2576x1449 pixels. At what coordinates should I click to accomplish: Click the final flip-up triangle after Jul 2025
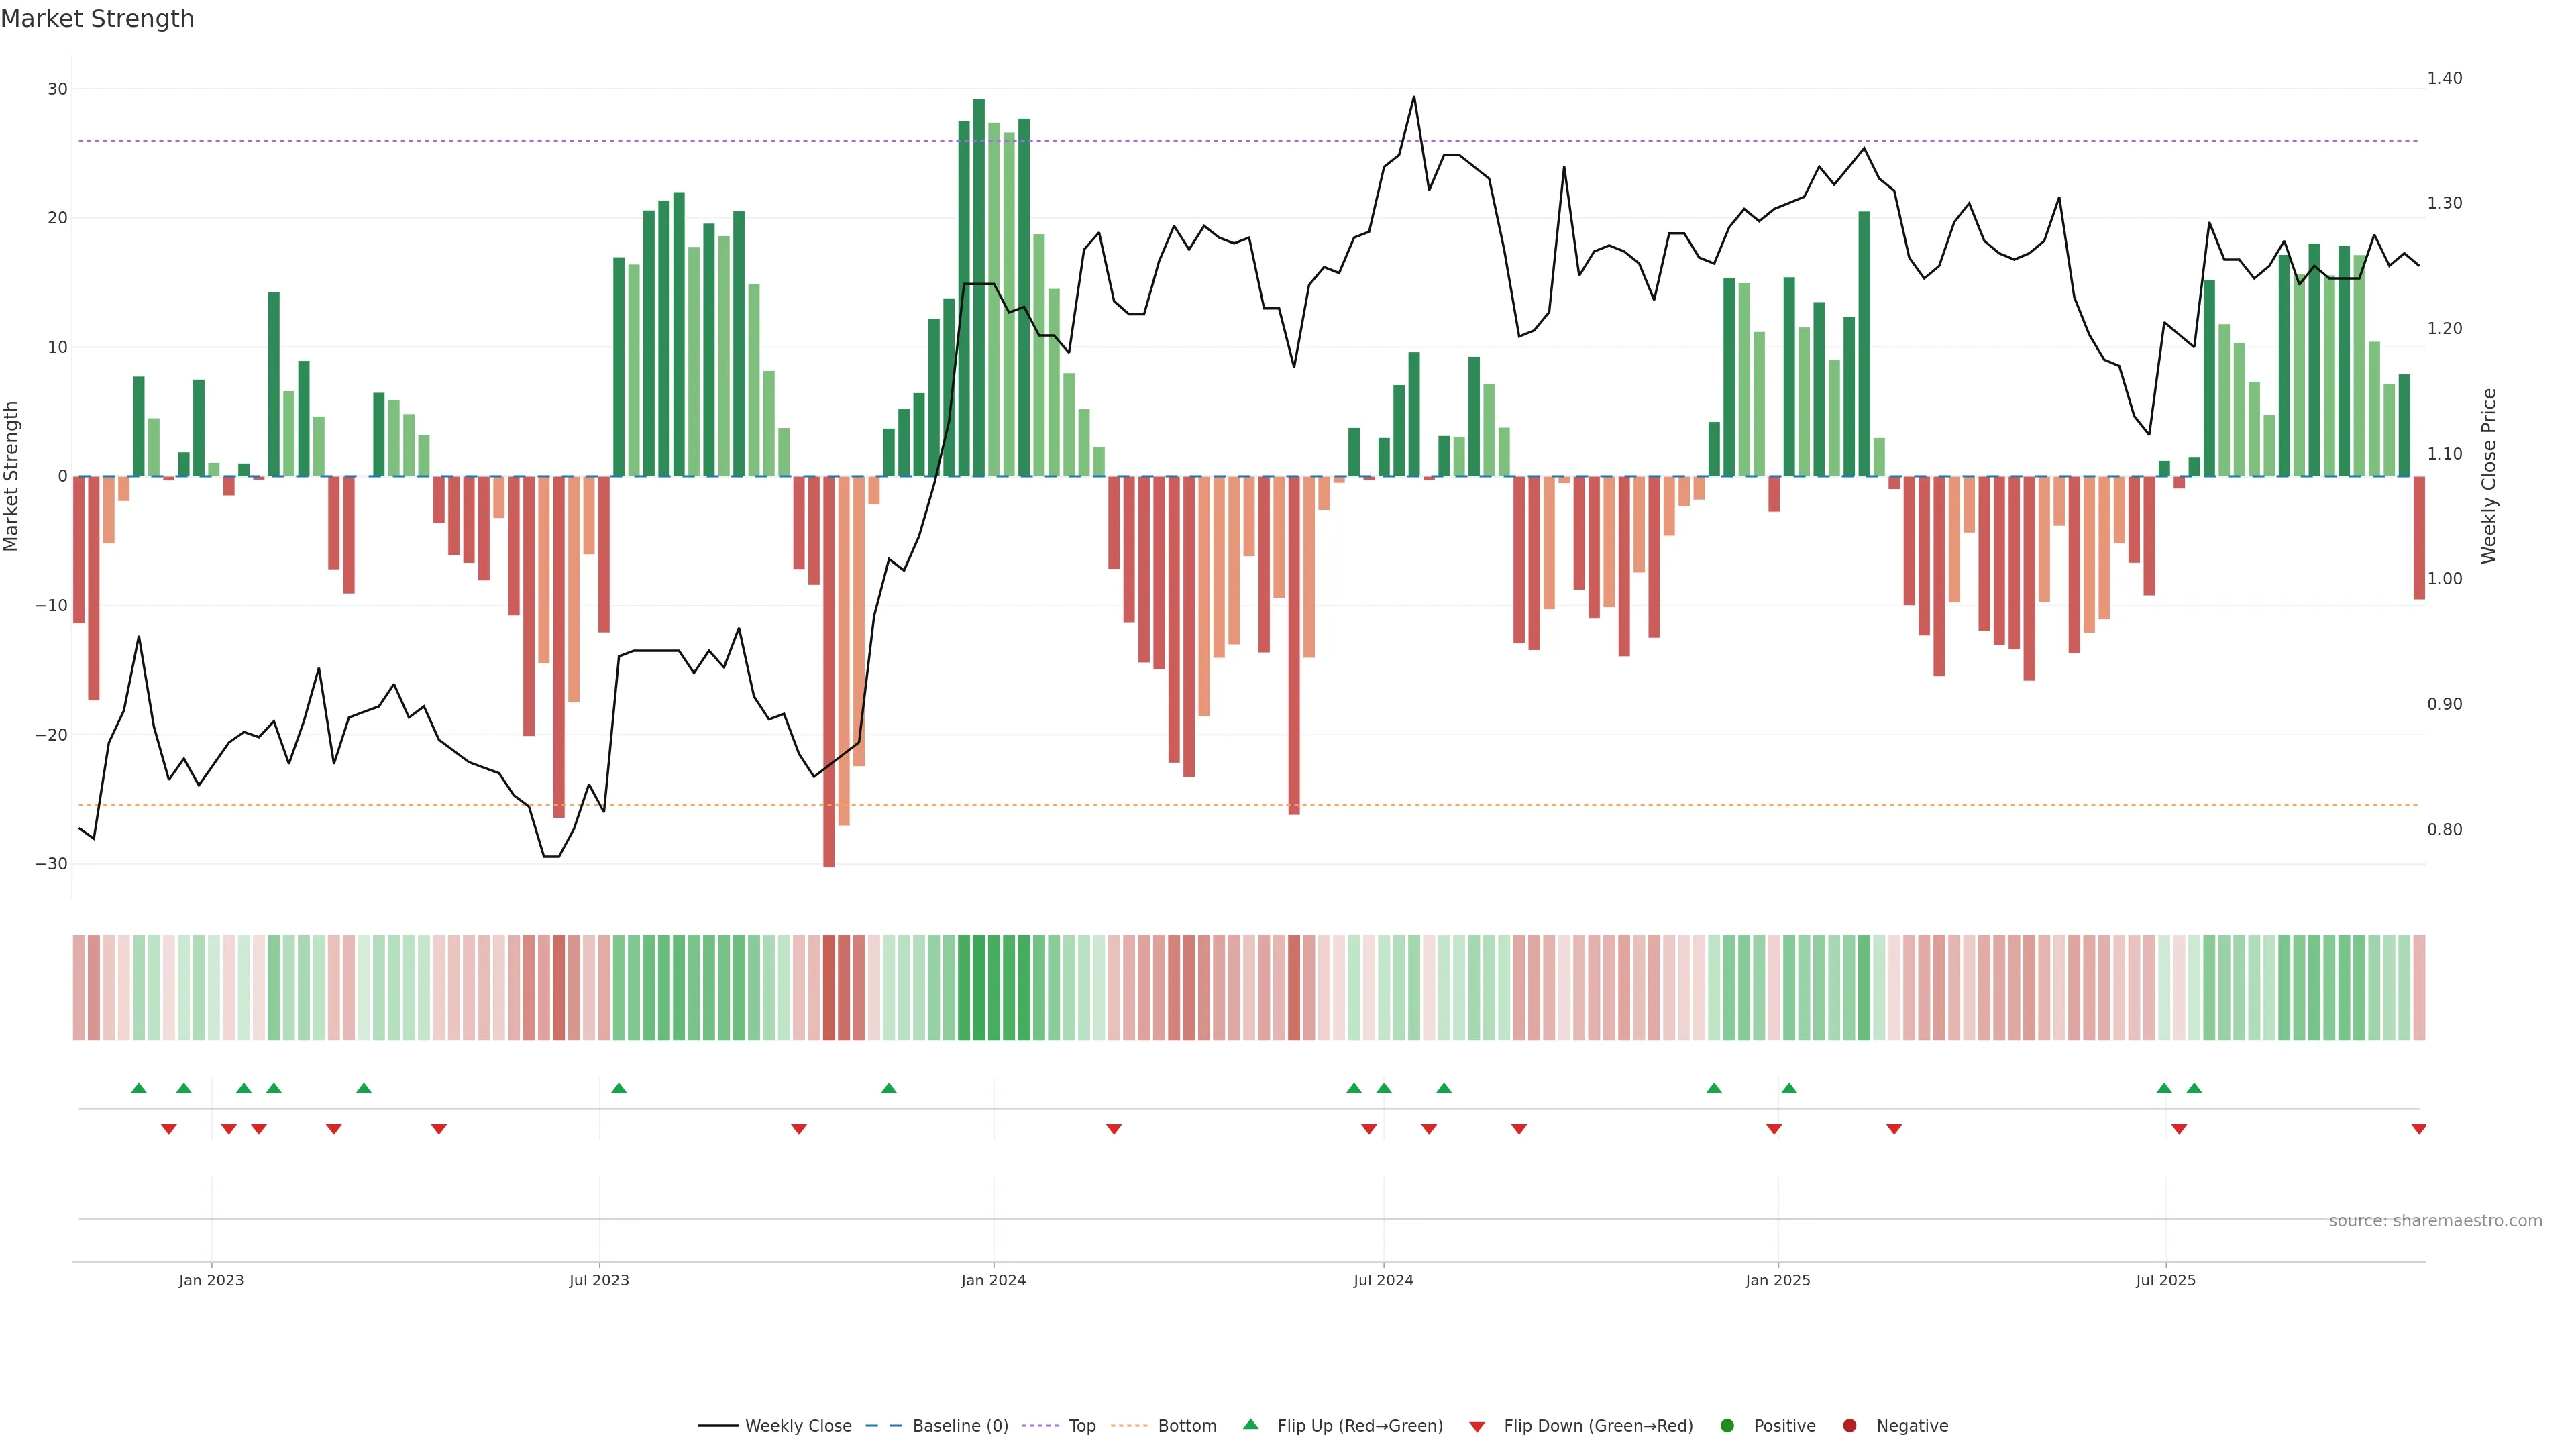point(2194,1088)
